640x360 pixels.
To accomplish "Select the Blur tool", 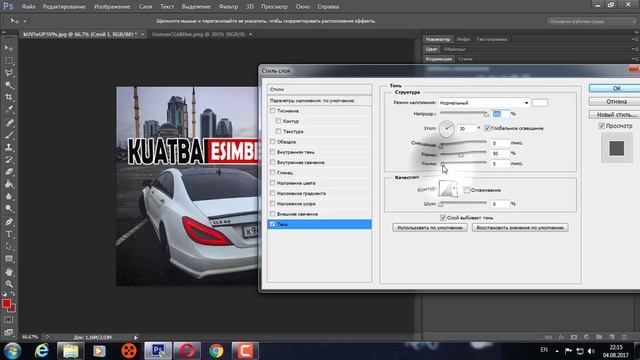I will coord(9,196).
